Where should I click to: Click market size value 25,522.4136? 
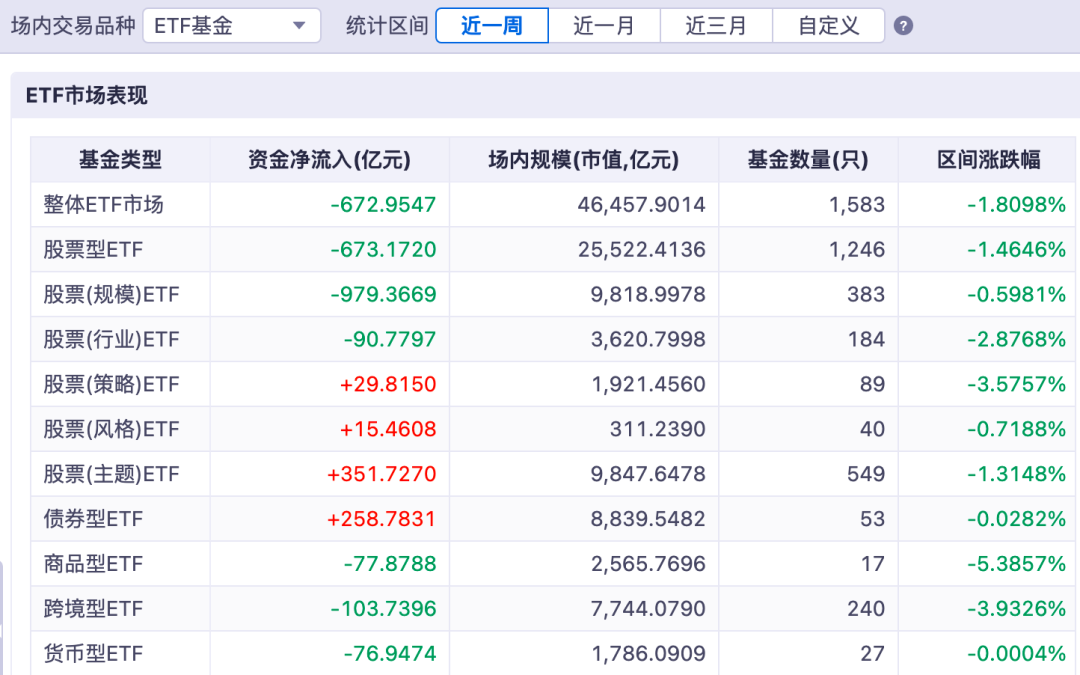641,249
